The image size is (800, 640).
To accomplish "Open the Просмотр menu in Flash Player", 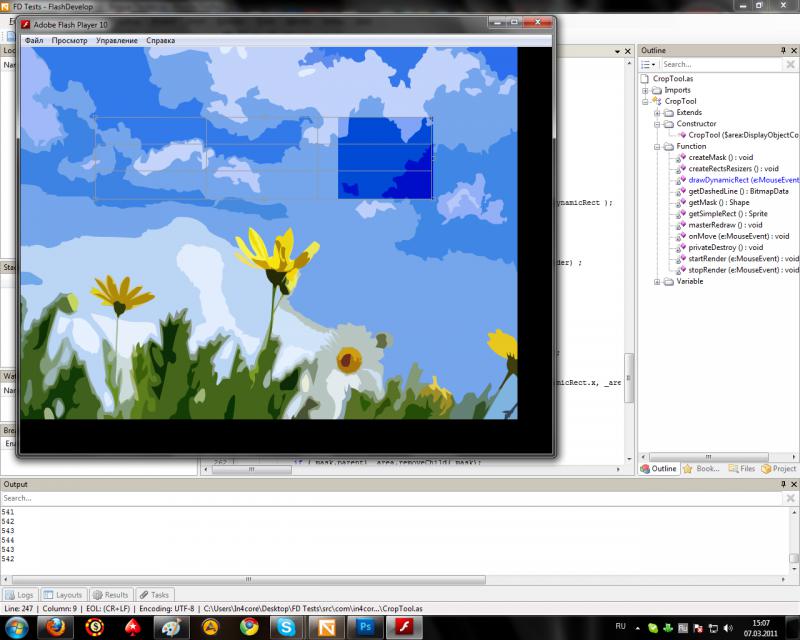I will pos(69,40).
